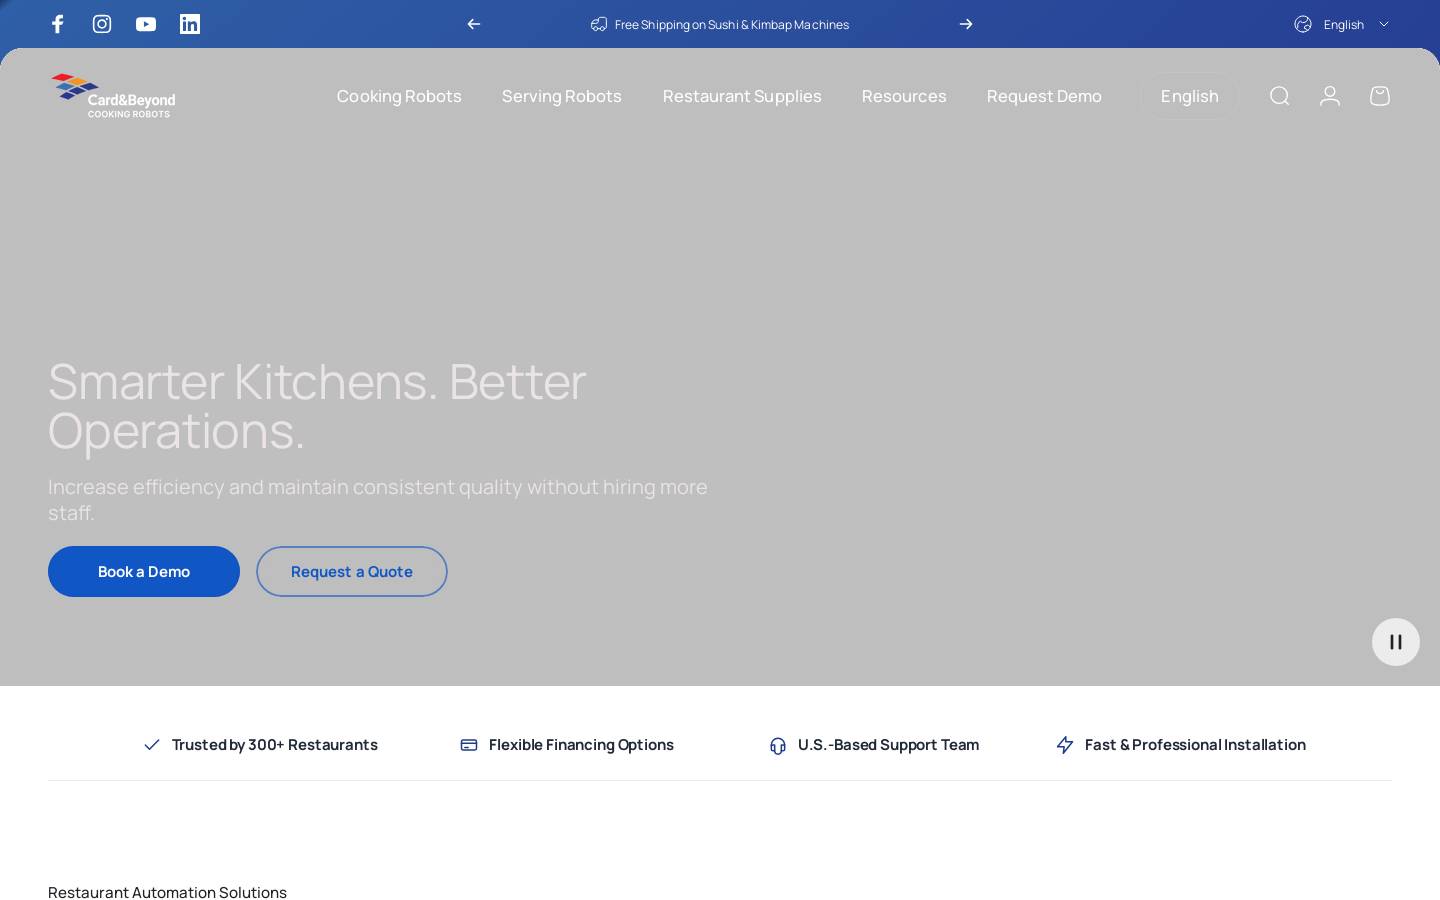Screen dimensions: 1440x900
Task: Click the Smarter Kitchens. Better Operations. headline
Action: [x=317, y=405]
